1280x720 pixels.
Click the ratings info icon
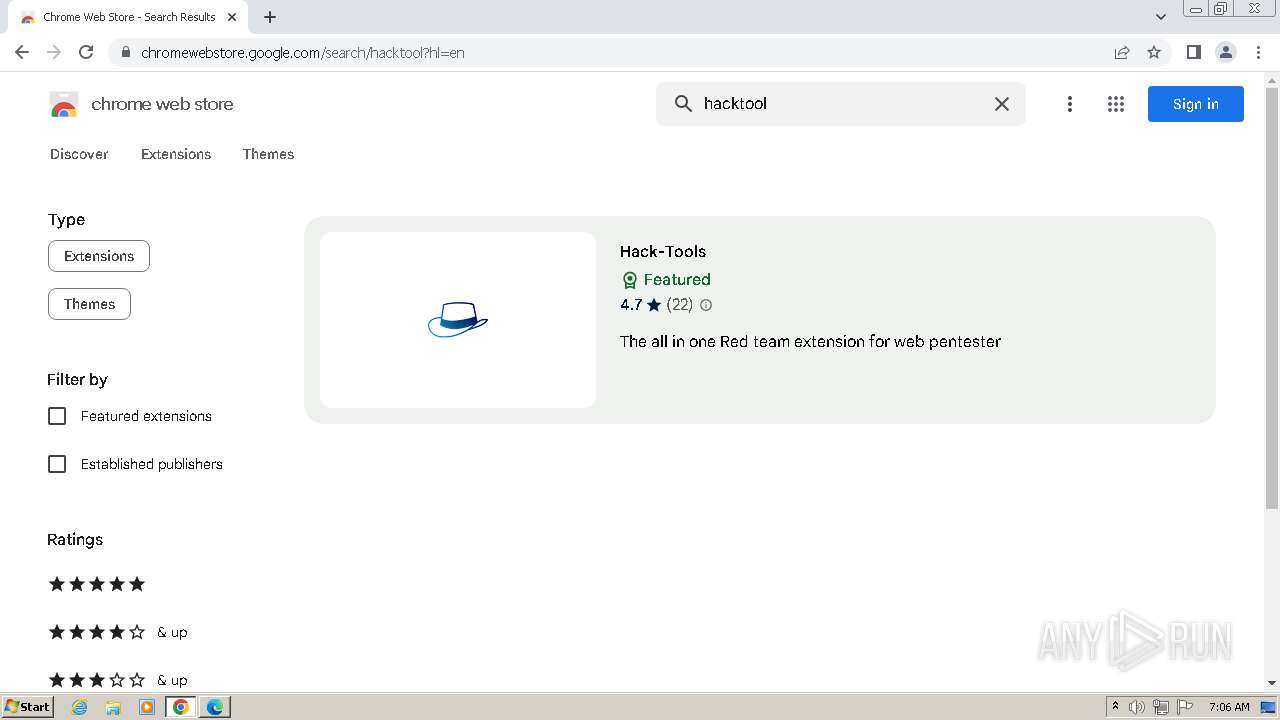[x=706, y=305]
